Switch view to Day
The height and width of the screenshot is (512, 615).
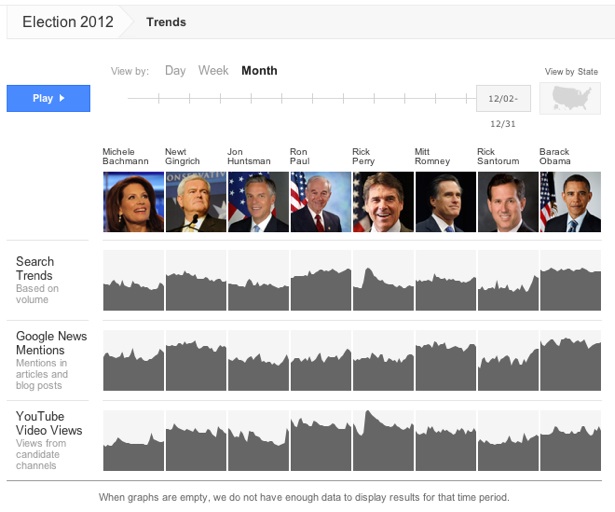[x=175, y=71]
